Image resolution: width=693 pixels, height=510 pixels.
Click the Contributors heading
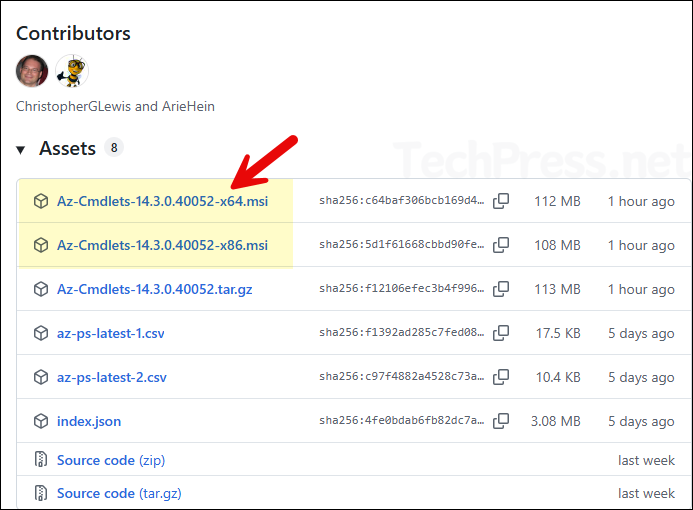[x=73, y=34]
